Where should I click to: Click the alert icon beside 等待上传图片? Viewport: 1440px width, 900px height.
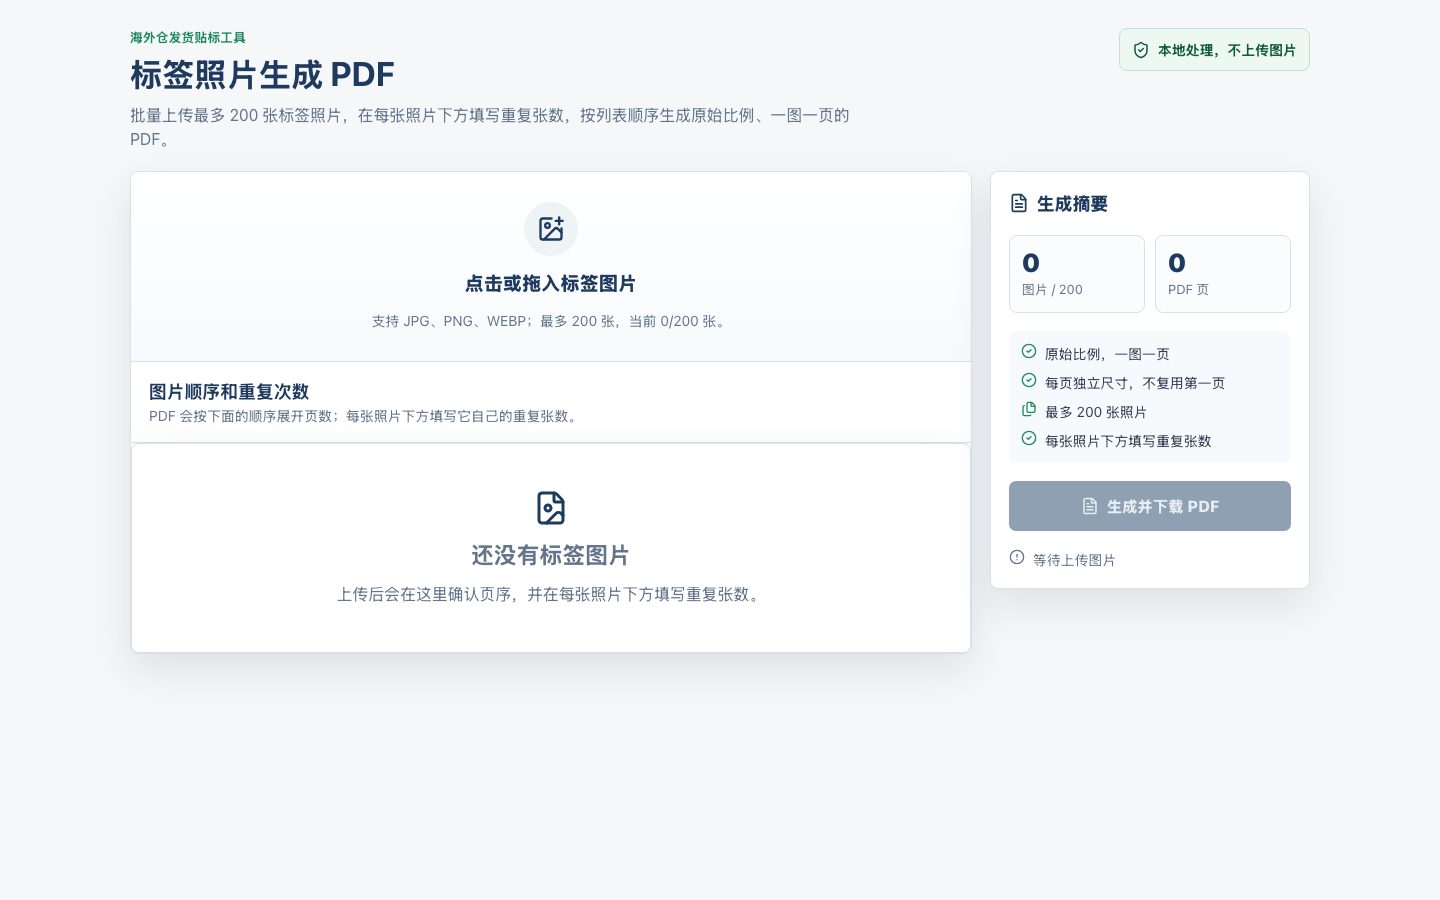[x=1017, y=557]
